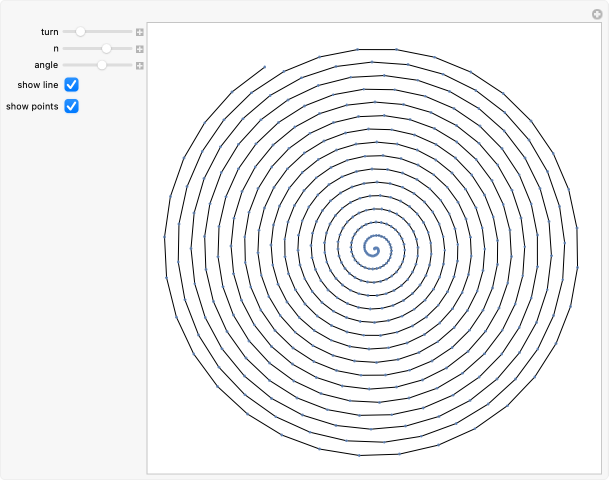Click the angle slider thumb
Image resolution: width=609 pixels, height=481 pixels.
pos(102,65)
